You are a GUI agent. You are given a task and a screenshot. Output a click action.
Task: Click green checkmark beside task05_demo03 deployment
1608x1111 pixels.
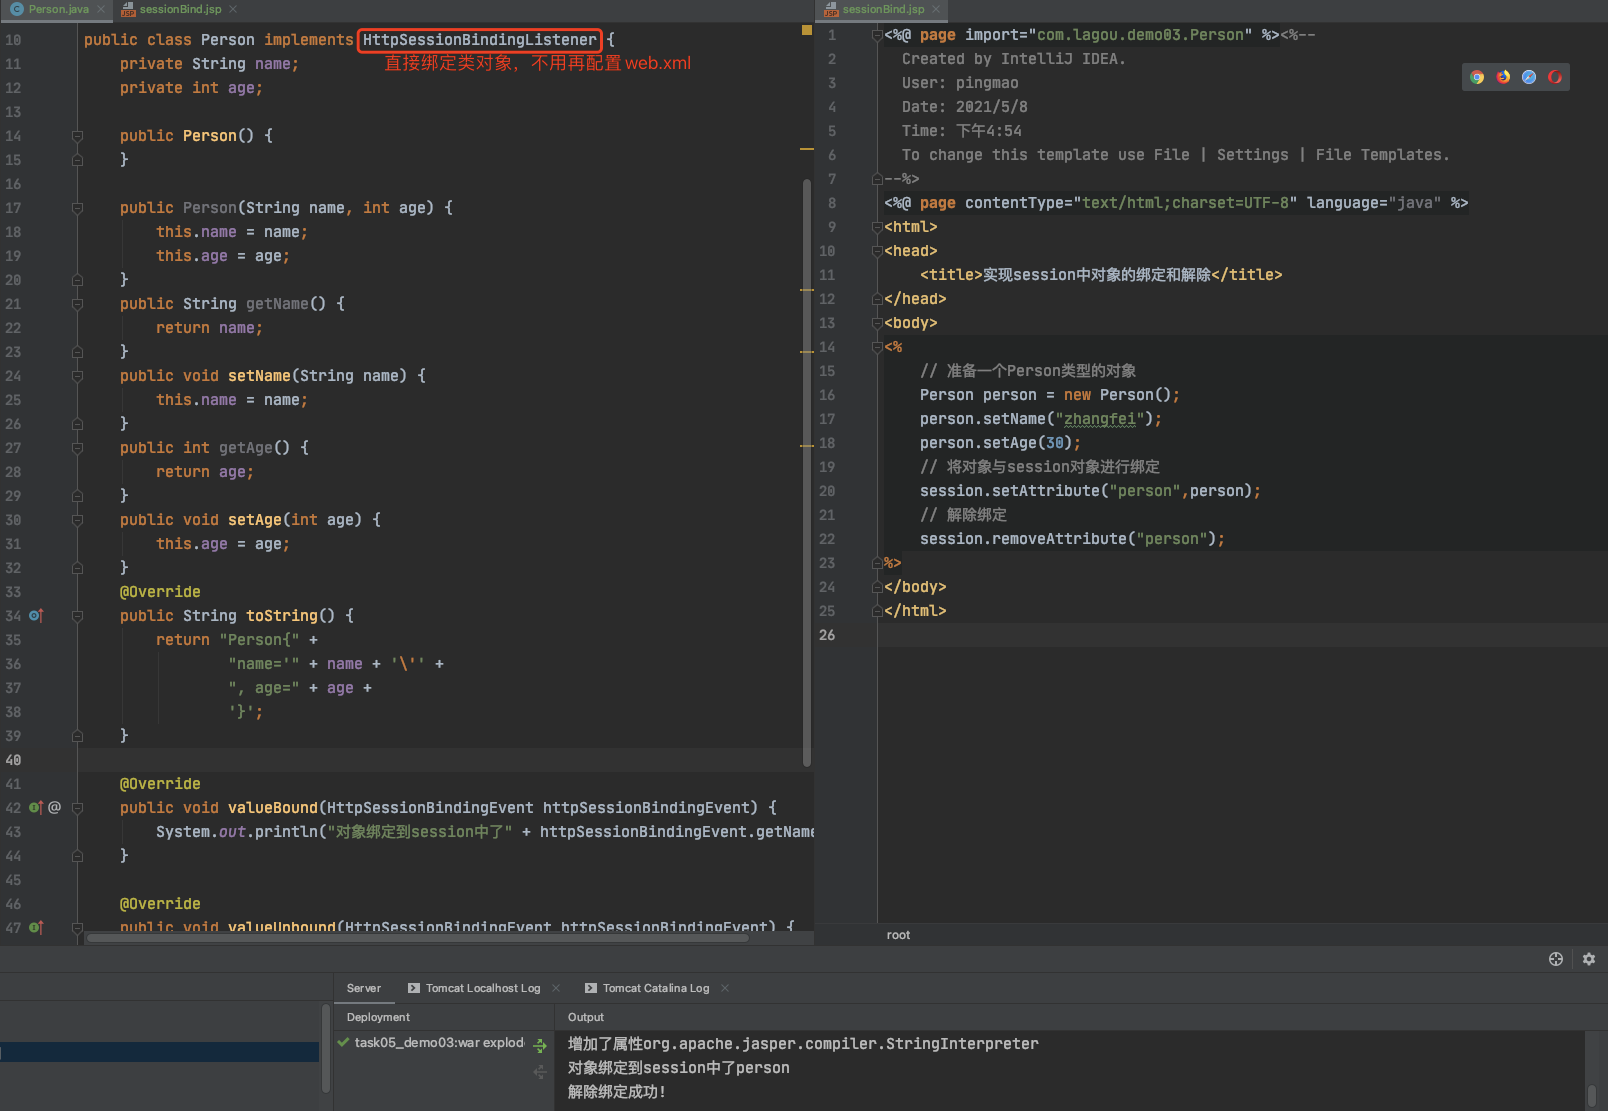[343, 1042]
